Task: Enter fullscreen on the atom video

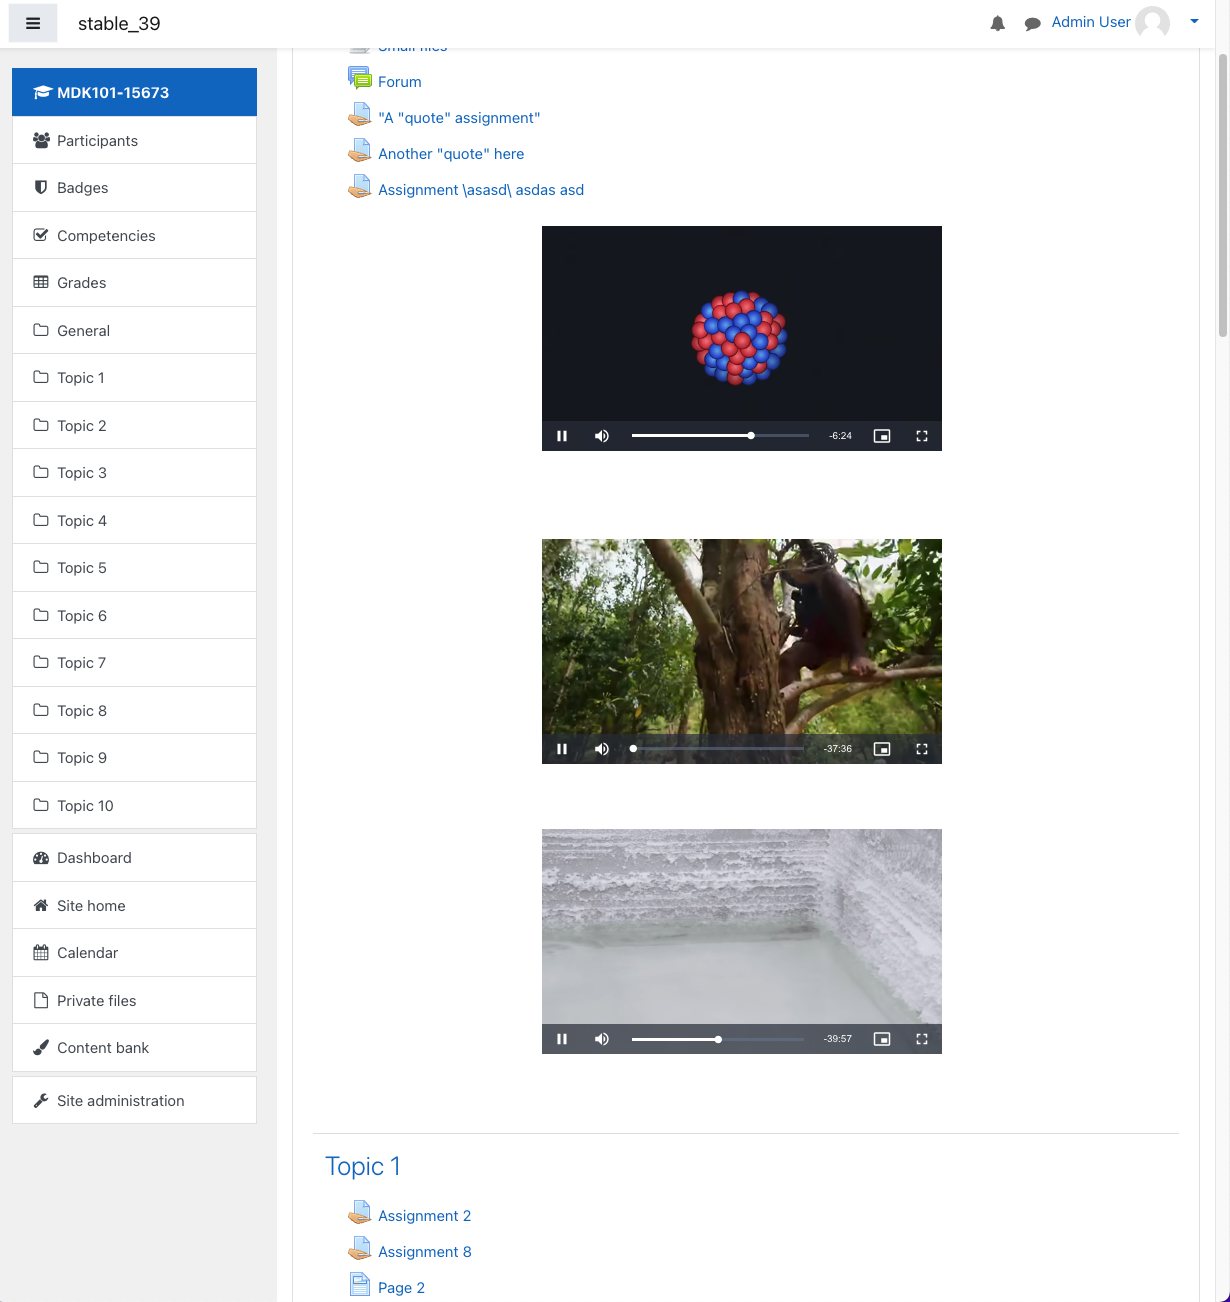Action: [922, 436]
